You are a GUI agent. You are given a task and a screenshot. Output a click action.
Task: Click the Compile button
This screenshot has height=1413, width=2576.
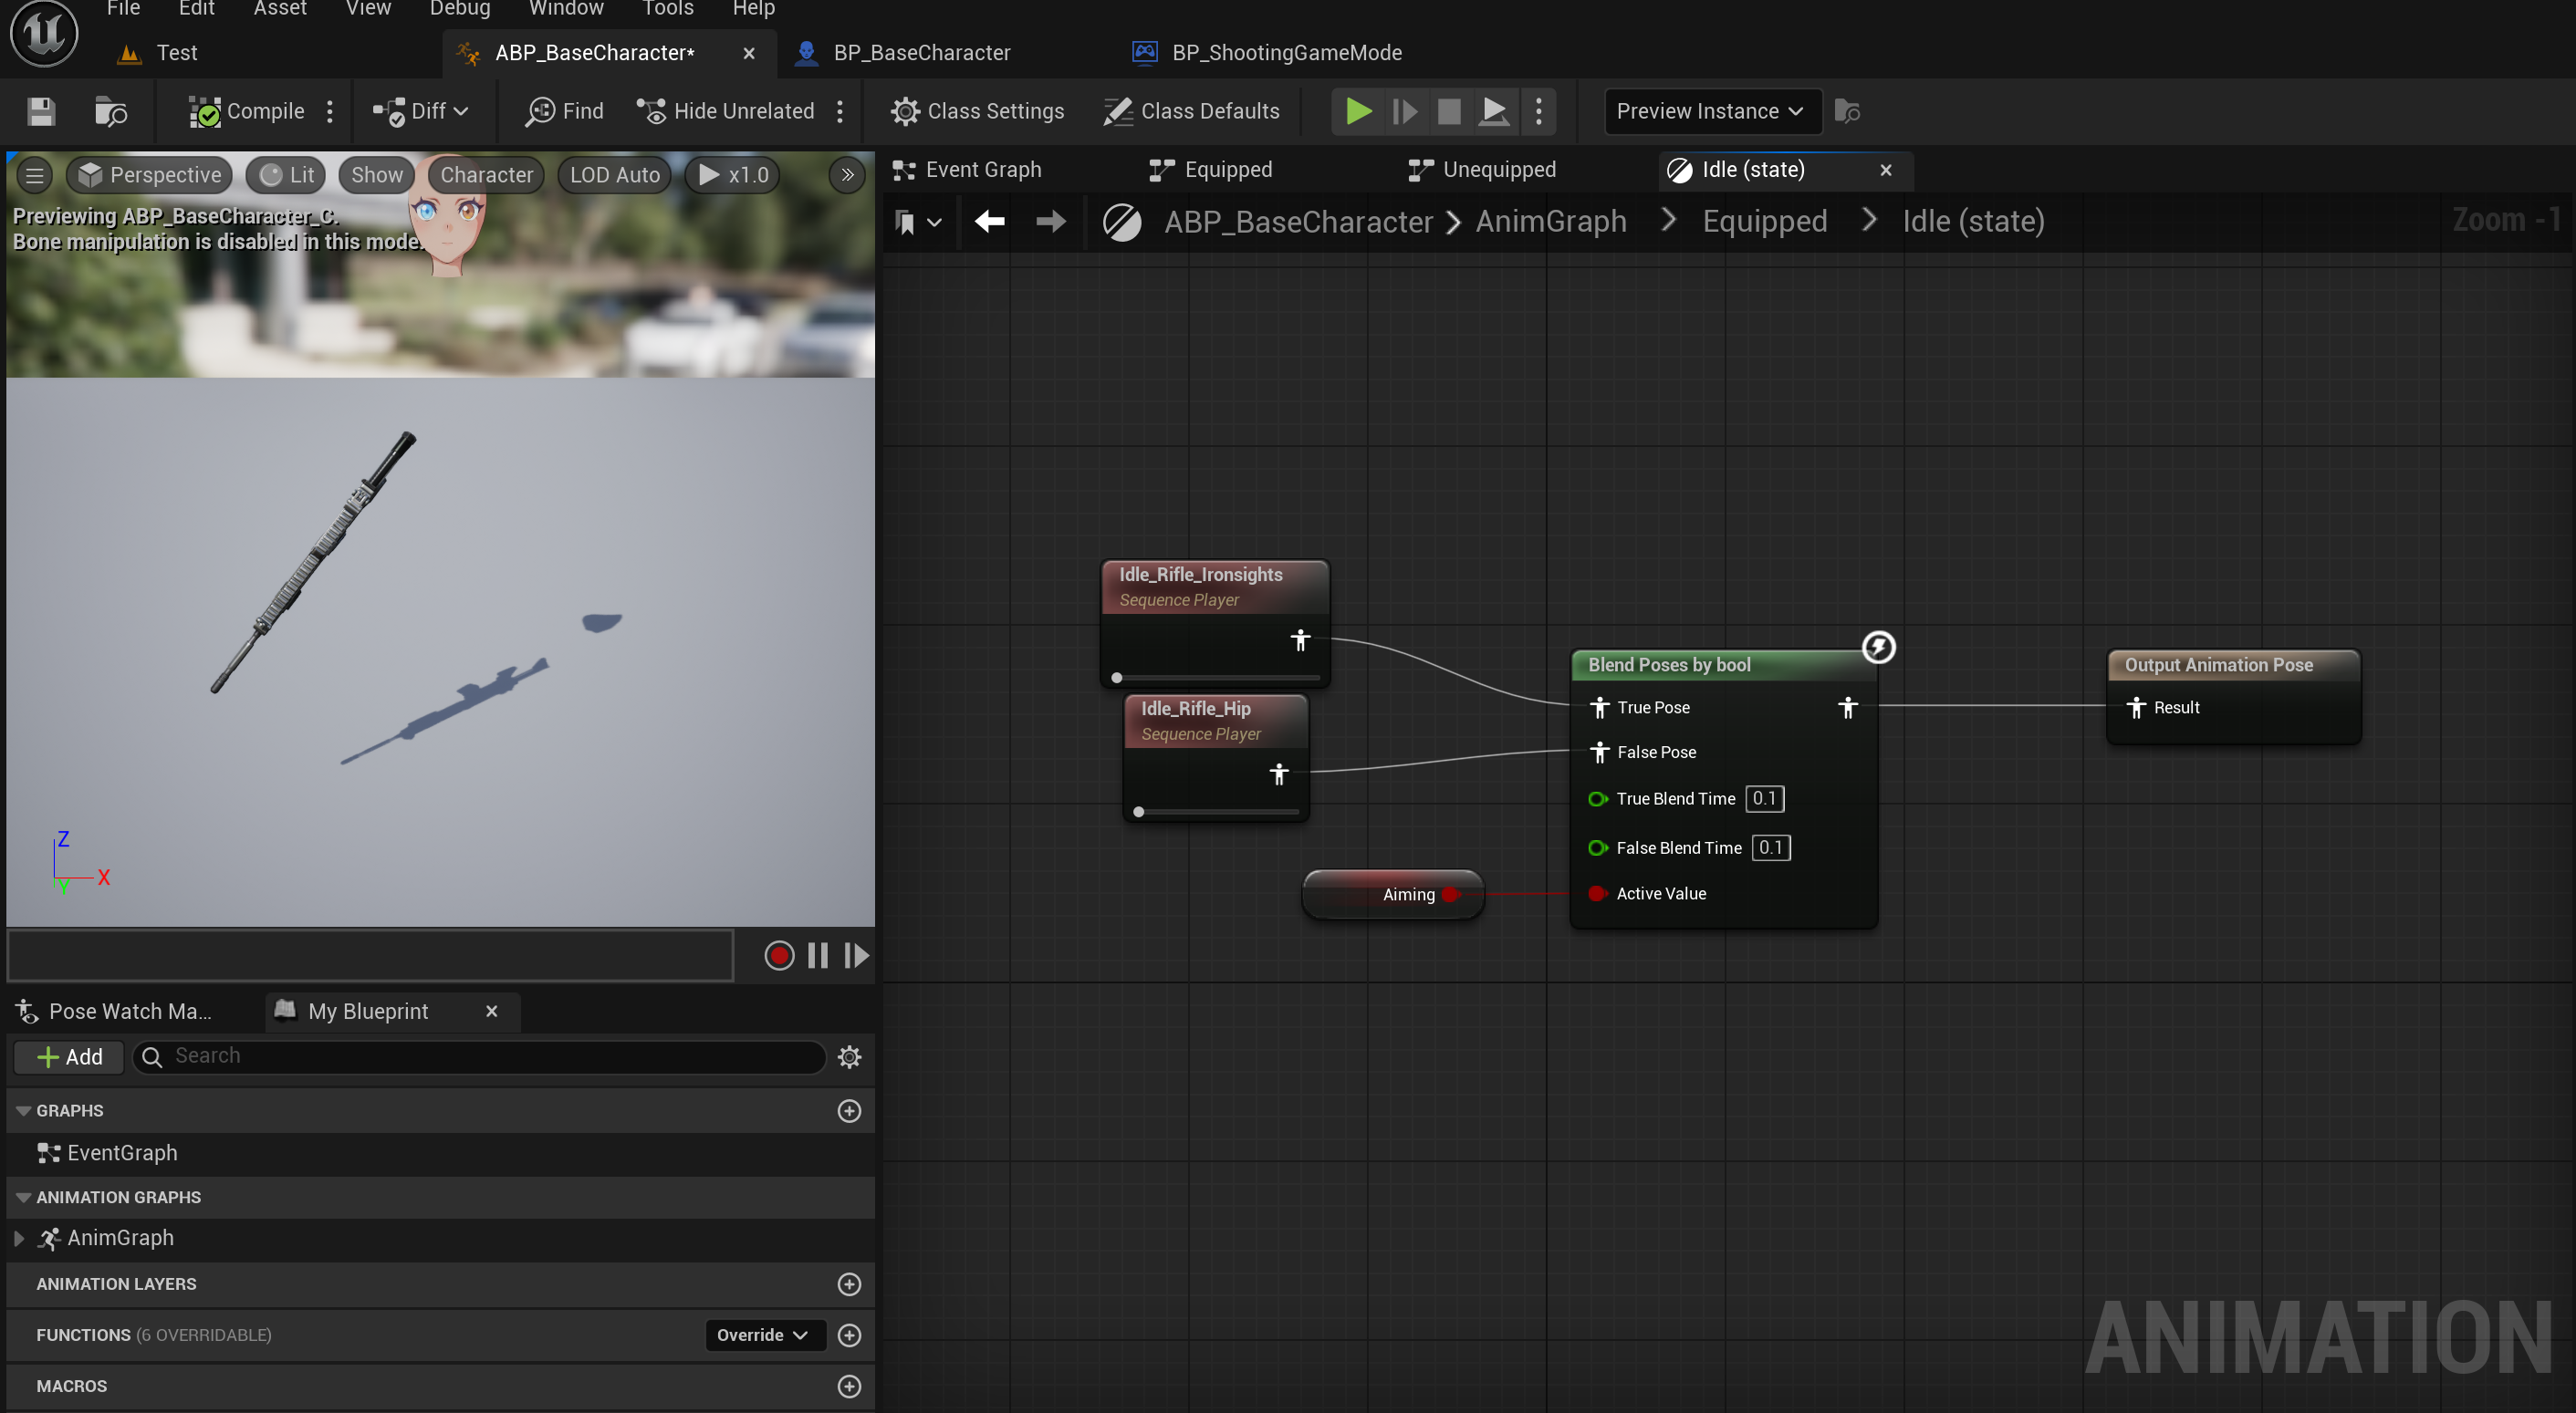pyautogui.click(x=247, y=111)
